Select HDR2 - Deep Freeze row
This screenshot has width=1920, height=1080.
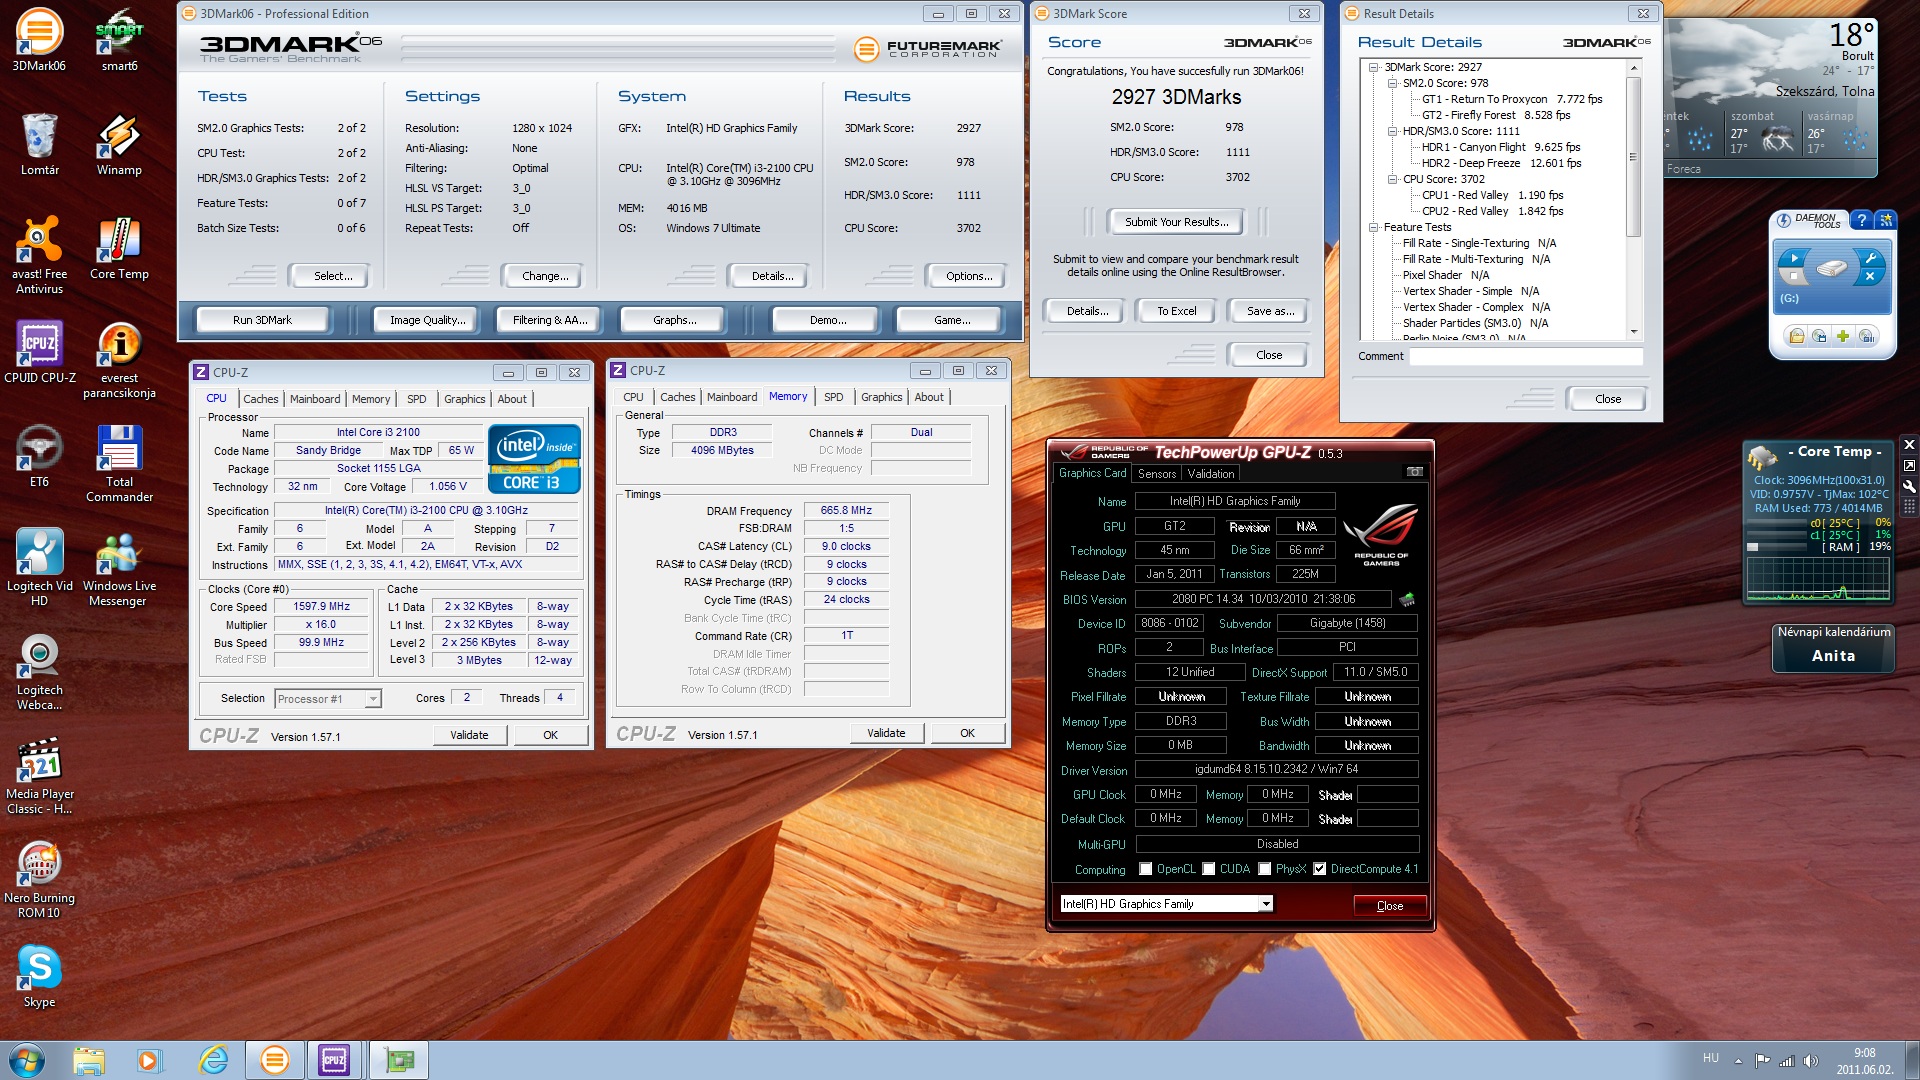pyautogui.click(x=1501, y=163)
